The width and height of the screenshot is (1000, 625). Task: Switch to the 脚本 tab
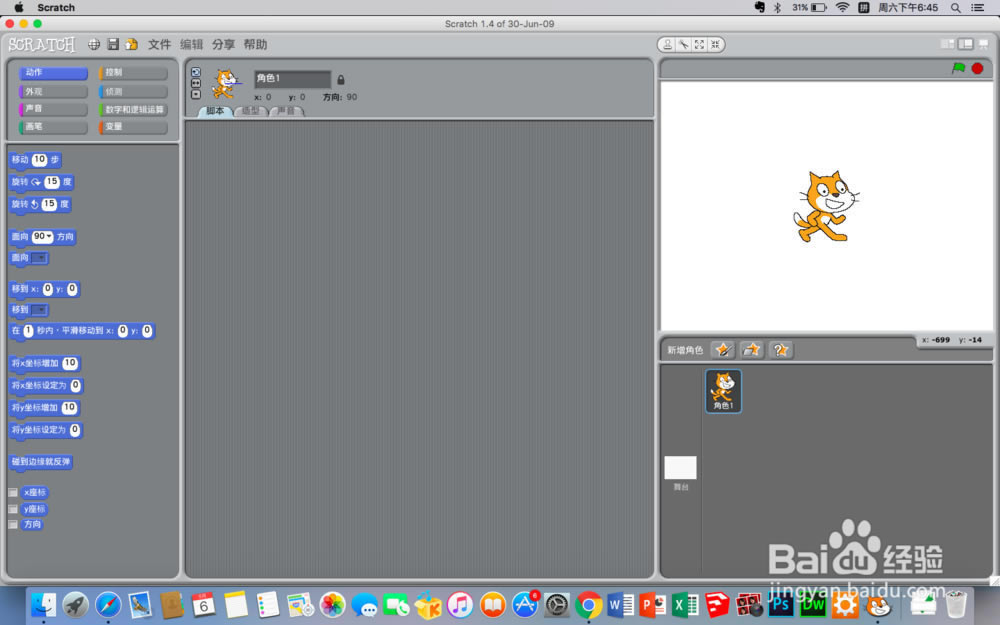coord(215,111)
